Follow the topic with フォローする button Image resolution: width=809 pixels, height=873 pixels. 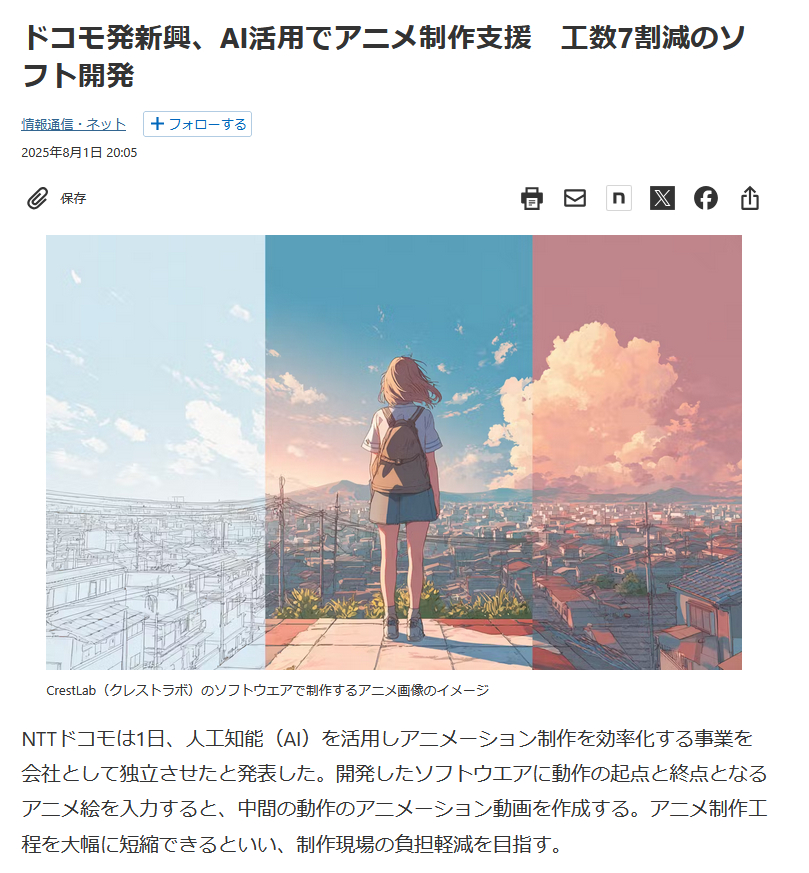pos(197,124)
